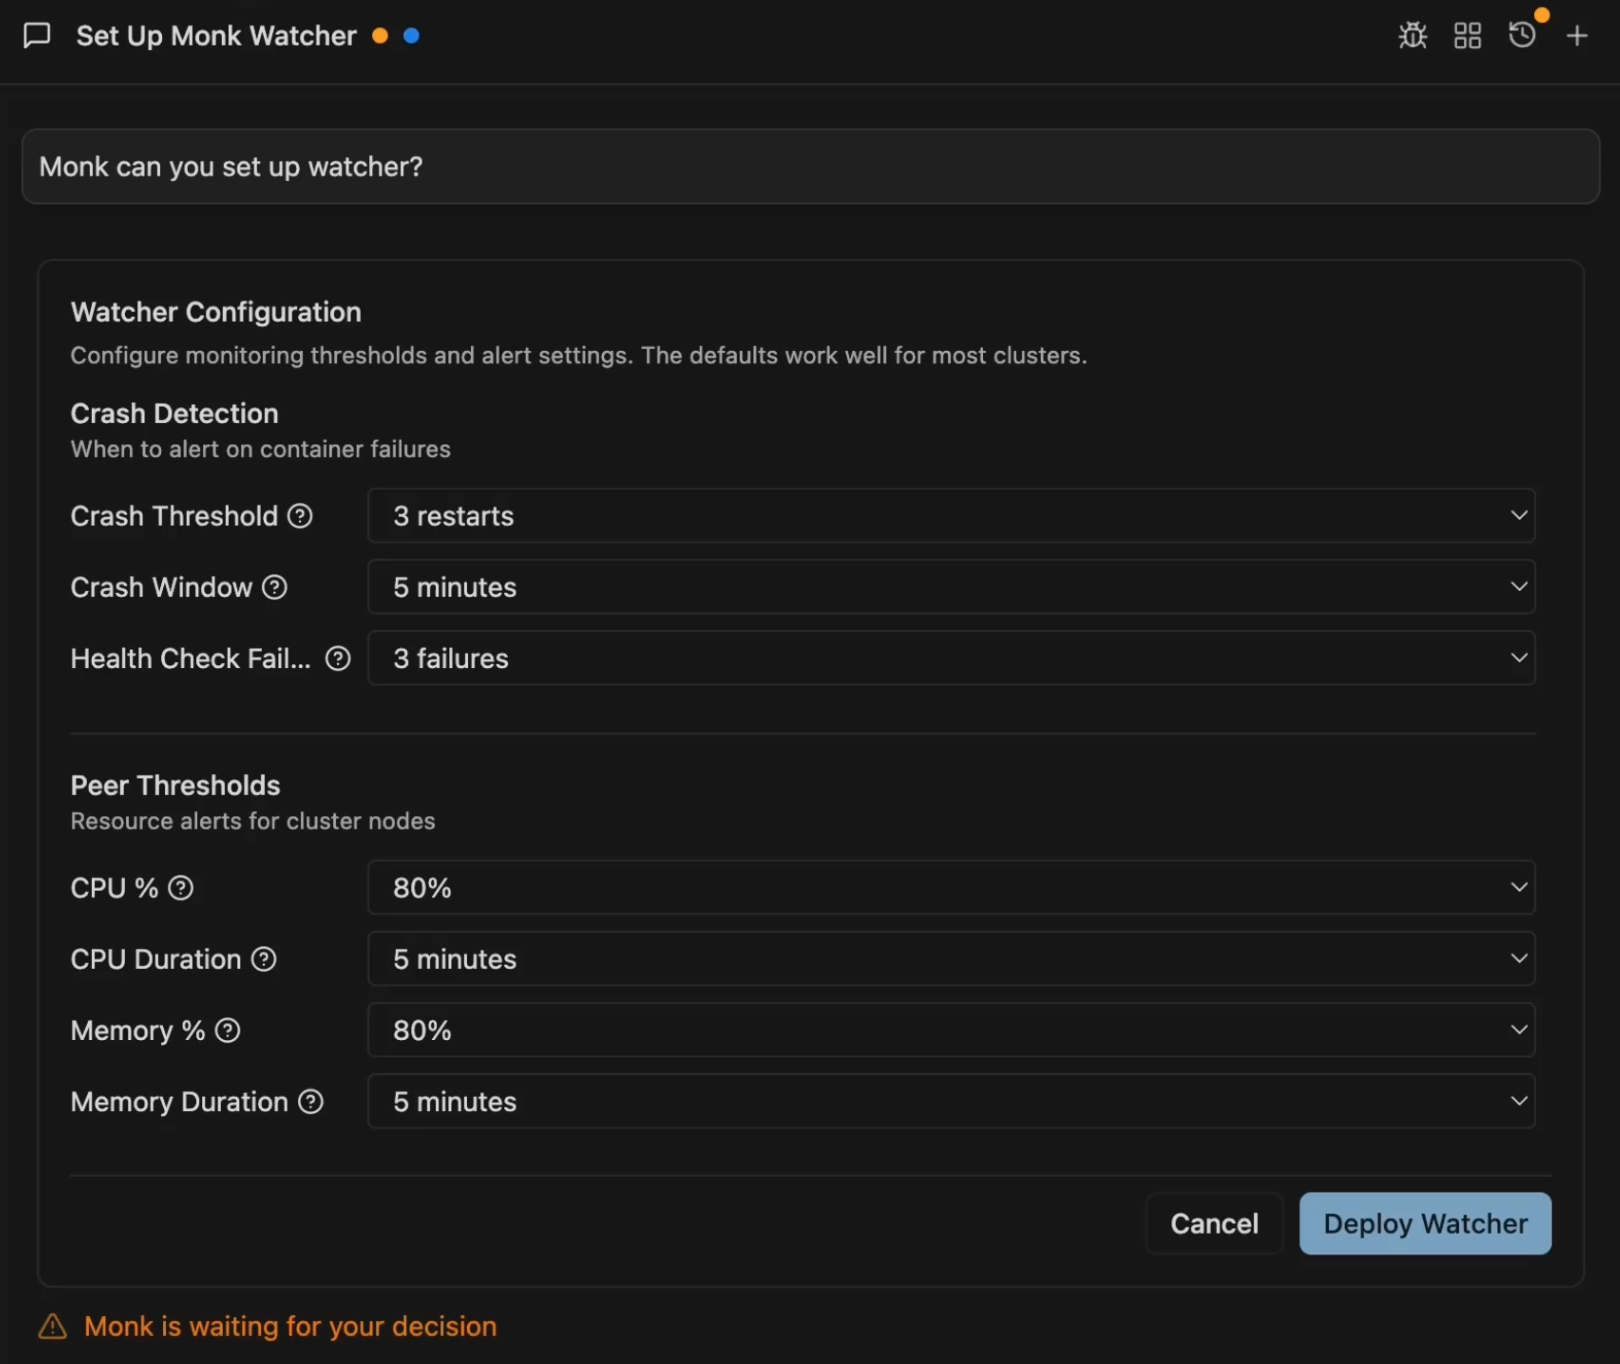Open the history clock icon
Image resolution: width=1620 pixels, height=1364 pixels.
coord(1522,35)
